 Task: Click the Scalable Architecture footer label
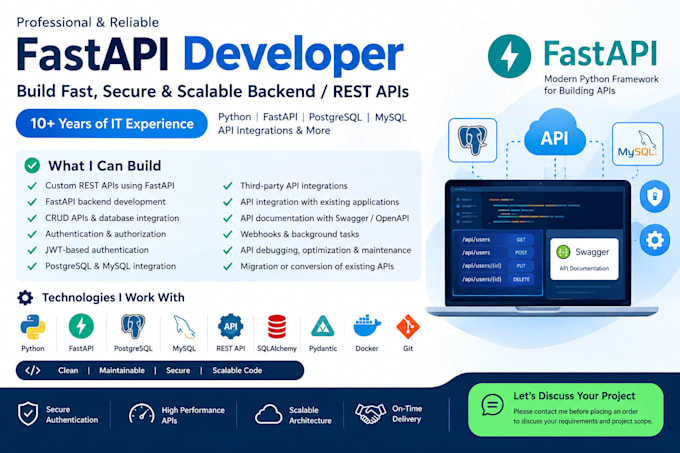pos(310,415)
